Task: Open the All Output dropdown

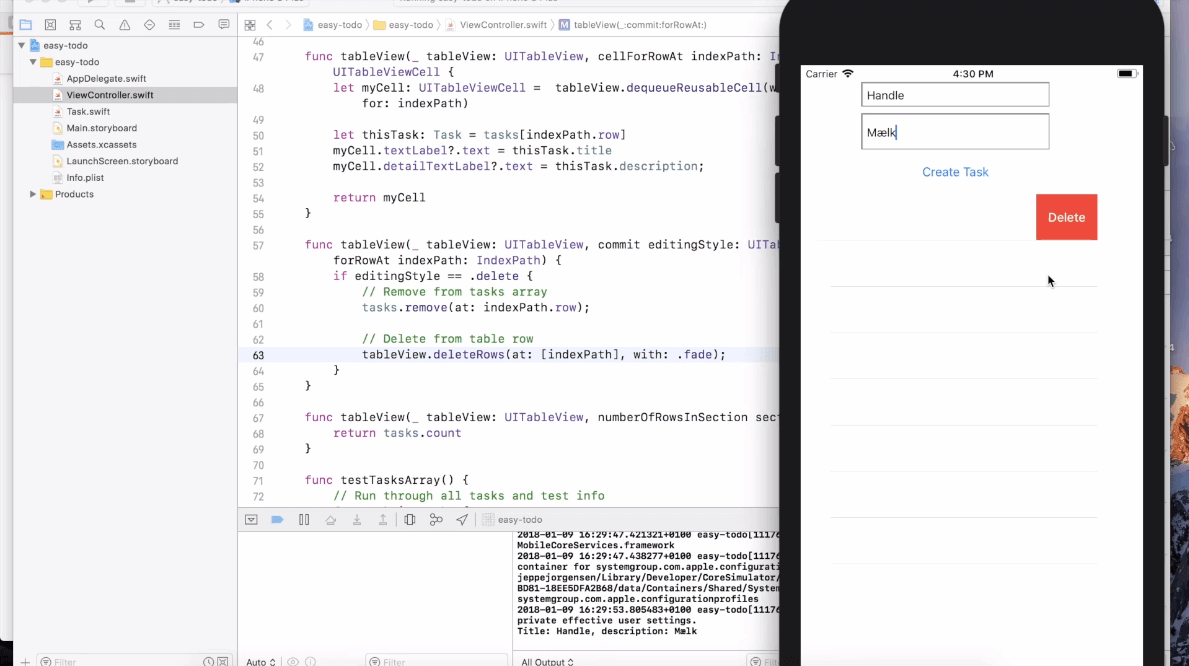Action: [x=547, y=661]
